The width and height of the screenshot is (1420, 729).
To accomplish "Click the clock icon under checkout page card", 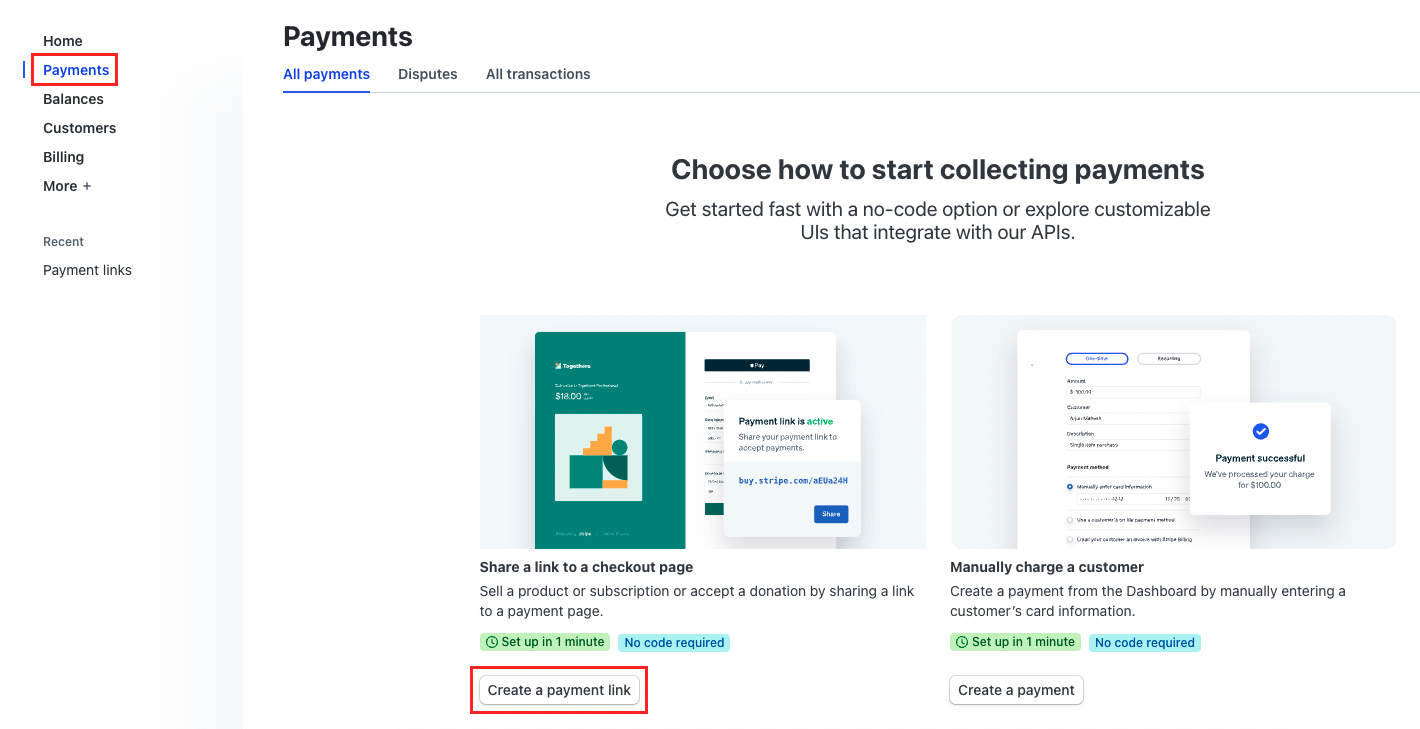I will point(491,642).
